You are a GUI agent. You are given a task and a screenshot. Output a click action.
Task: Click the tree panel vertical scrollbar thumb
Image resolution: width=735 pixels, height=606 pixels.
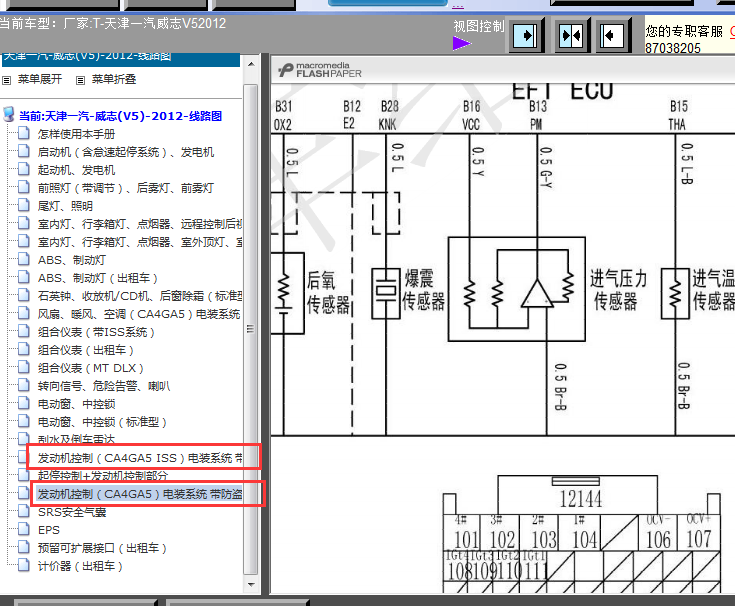coord(251,329)
